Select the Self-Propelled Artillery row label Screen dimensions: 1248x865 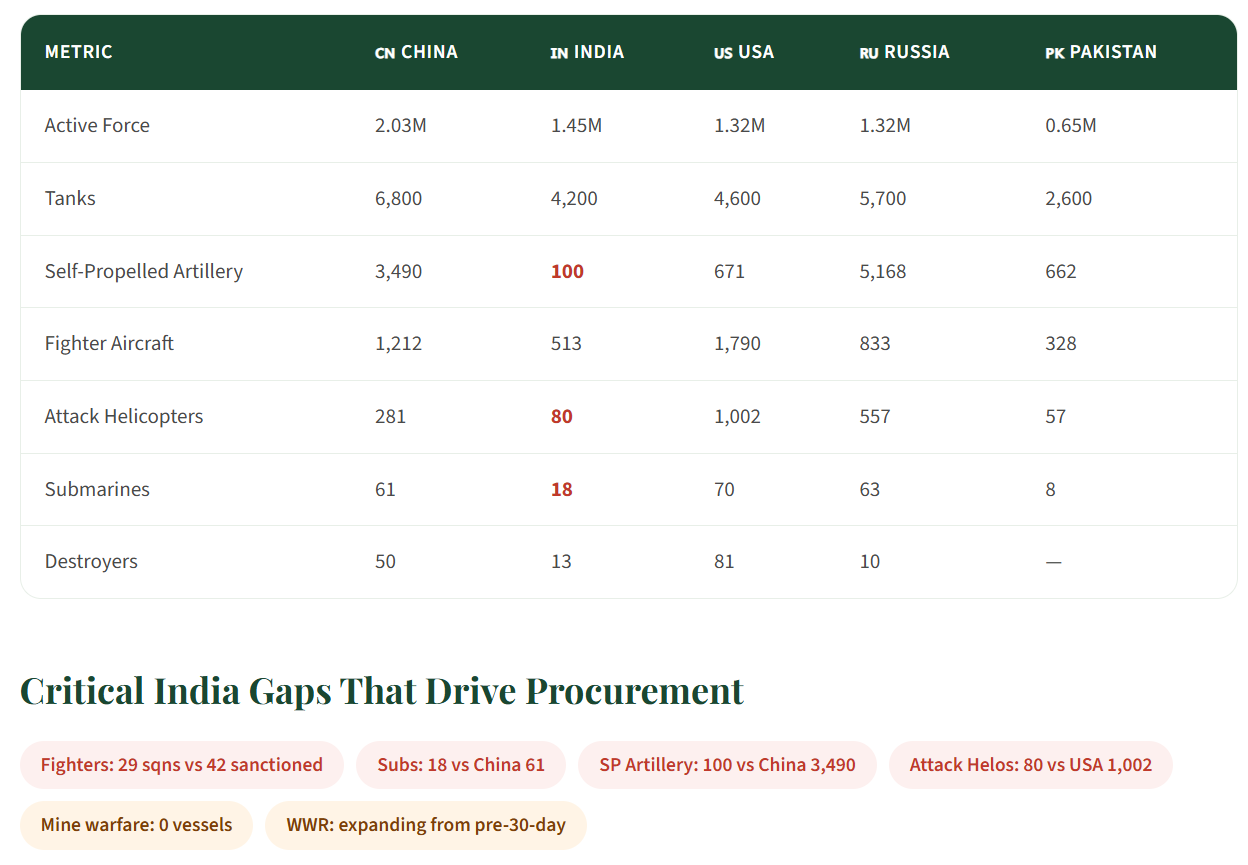tap(144, 271)
